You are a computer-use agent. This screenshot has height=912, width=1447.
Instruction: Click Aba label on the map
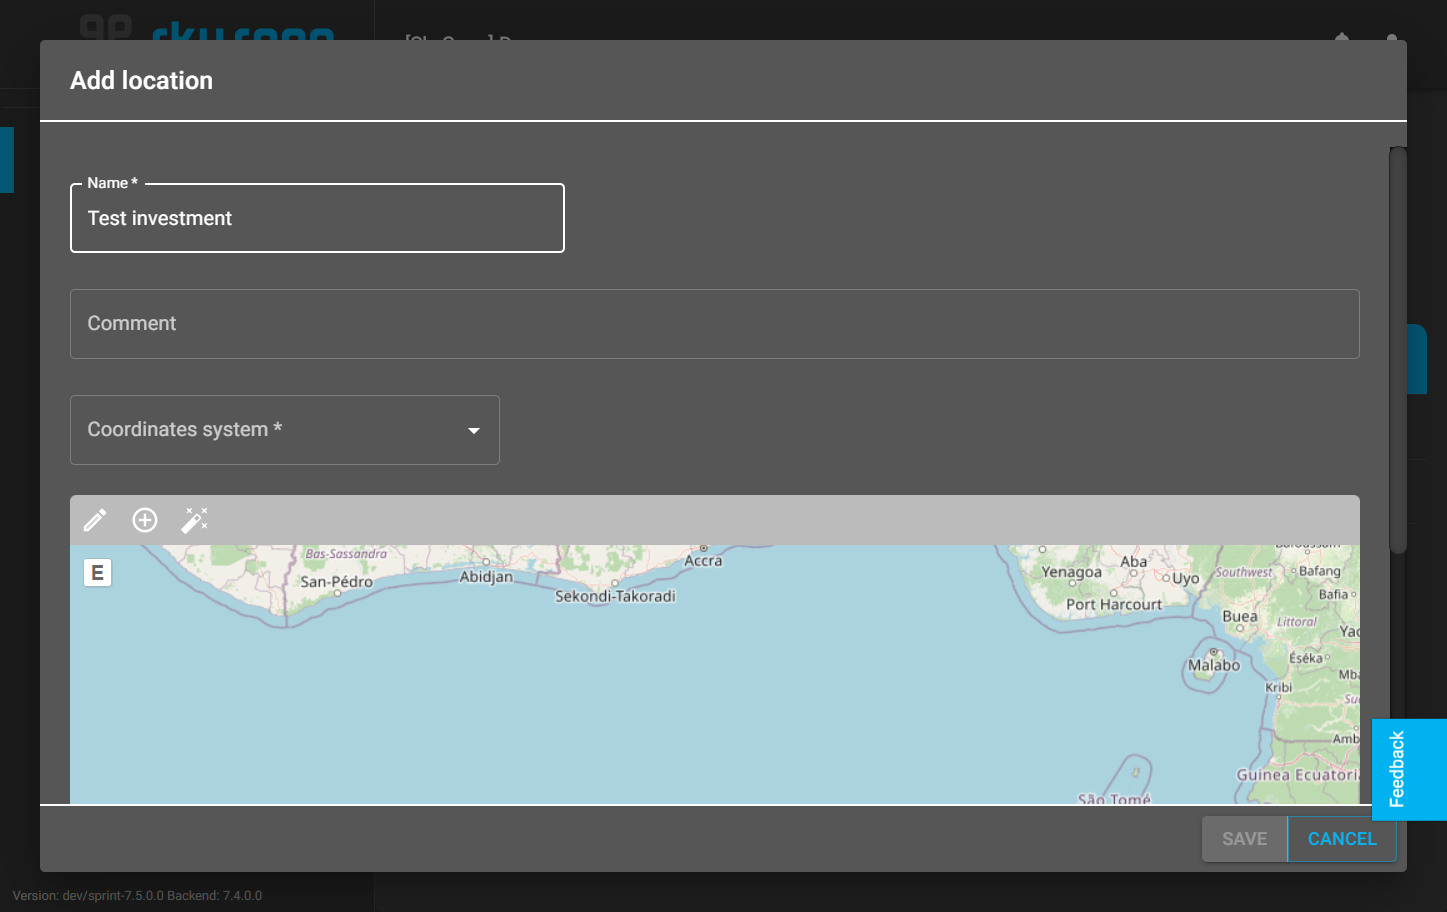[1134, 562]
